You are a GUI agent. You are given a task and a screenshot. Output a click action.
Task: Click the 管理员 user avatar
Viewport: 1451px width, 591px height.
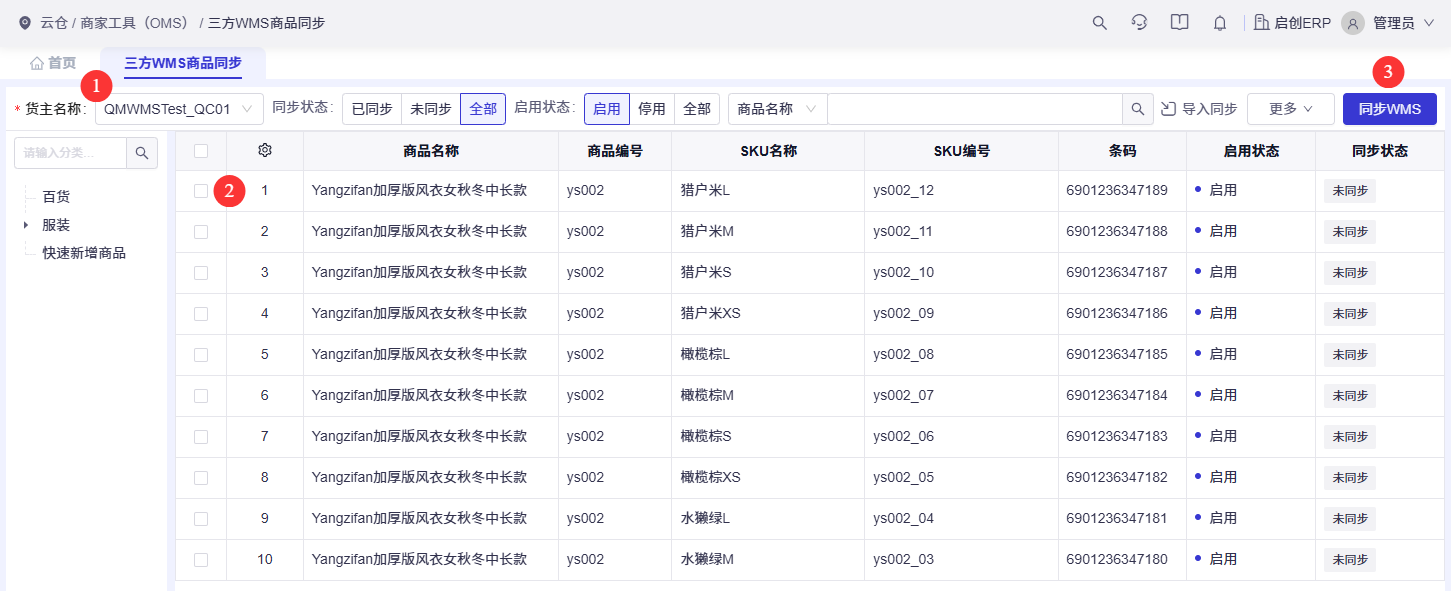(x=1353, y=22)
